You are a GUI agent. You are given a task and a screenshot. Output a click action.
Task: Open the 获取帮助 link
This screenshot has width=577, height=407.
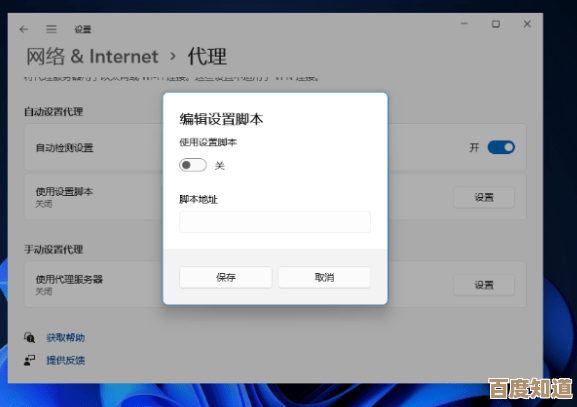point(66,337)
